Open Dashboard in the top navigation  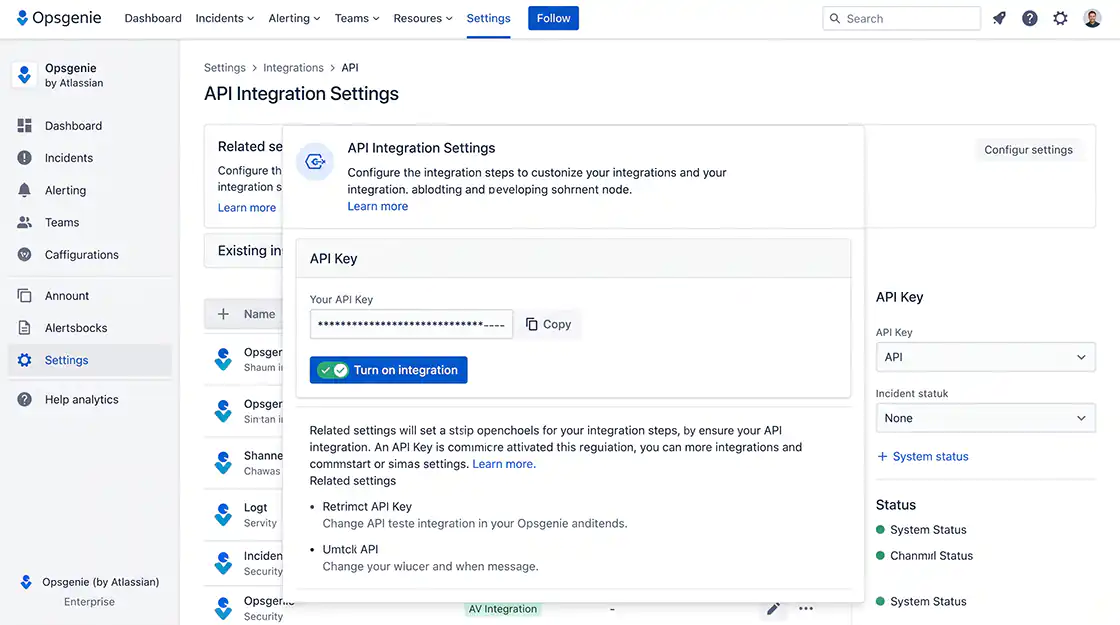point(153,19)
